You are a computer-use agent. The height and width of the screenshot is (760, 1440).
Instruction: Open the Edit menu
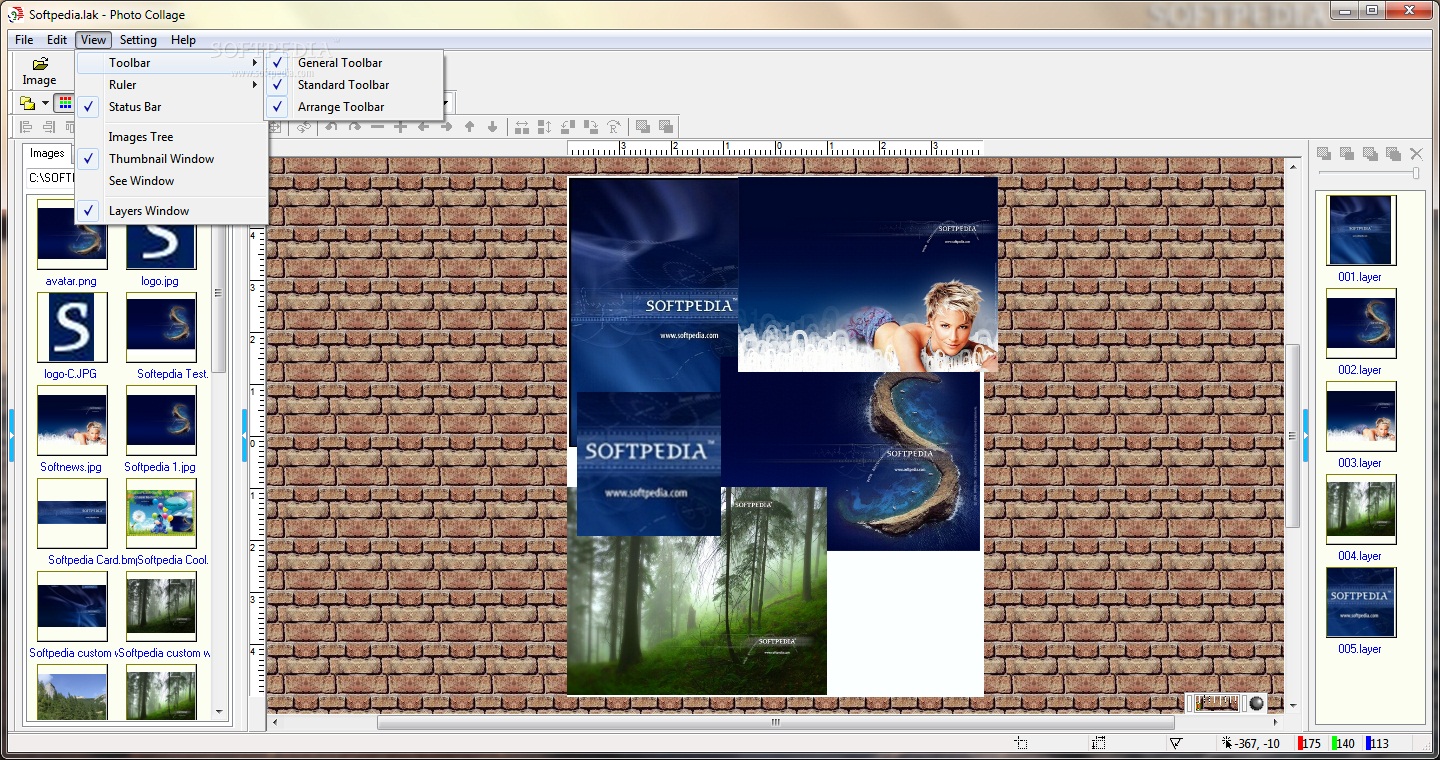[57, 40]
